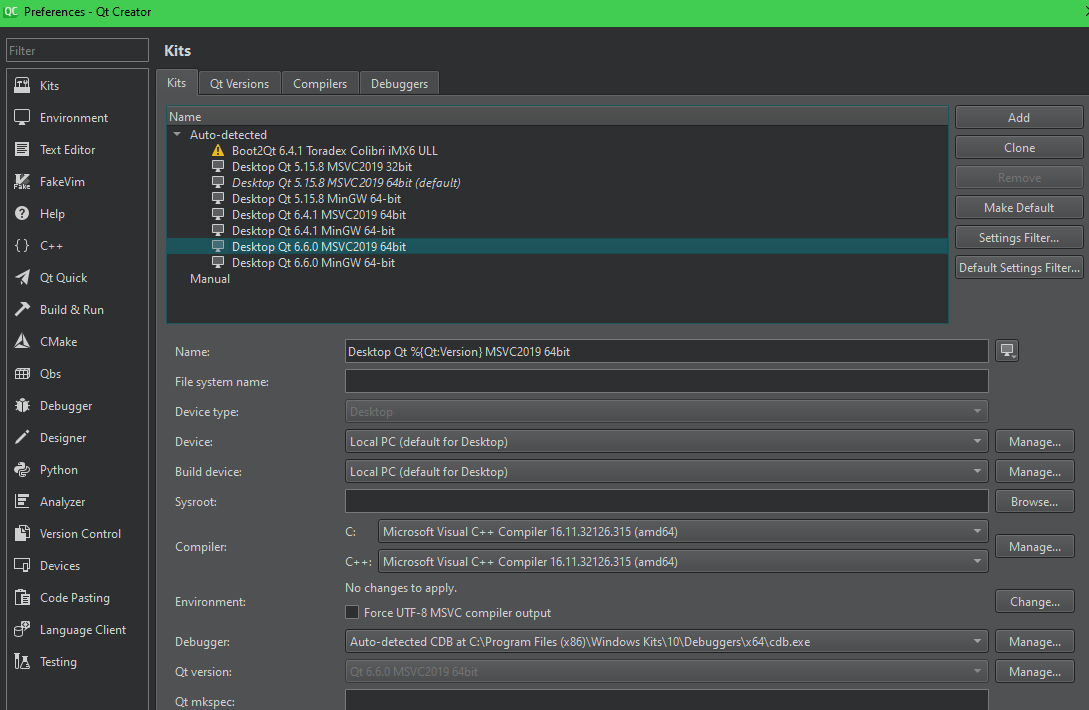This screenshot has height=710, width=1089.
Task: Select the Qbs category icon
Action: point(22,373)
